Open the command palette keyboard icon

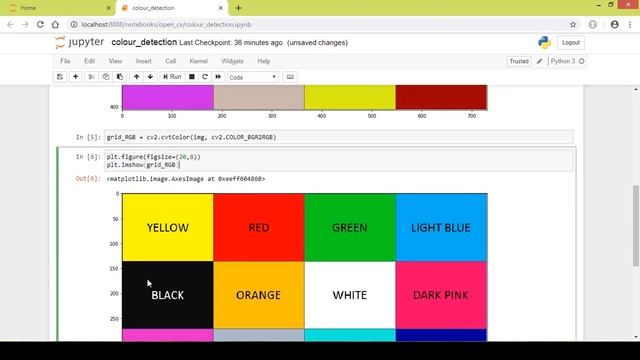coord(290,77)
